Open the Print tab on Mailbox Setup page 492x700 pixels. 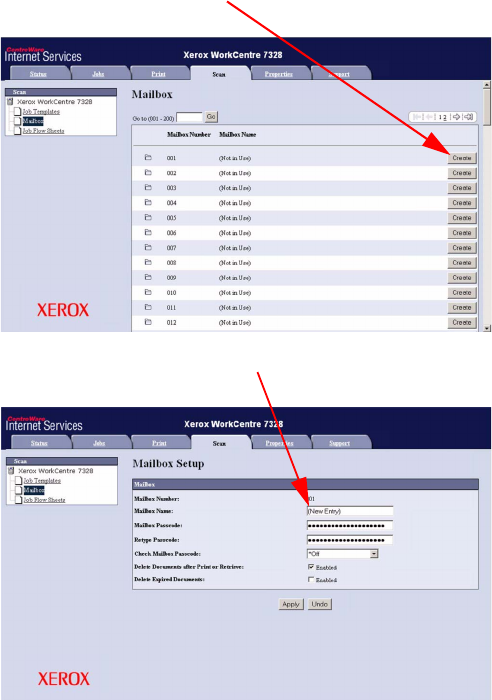point(159,443)
